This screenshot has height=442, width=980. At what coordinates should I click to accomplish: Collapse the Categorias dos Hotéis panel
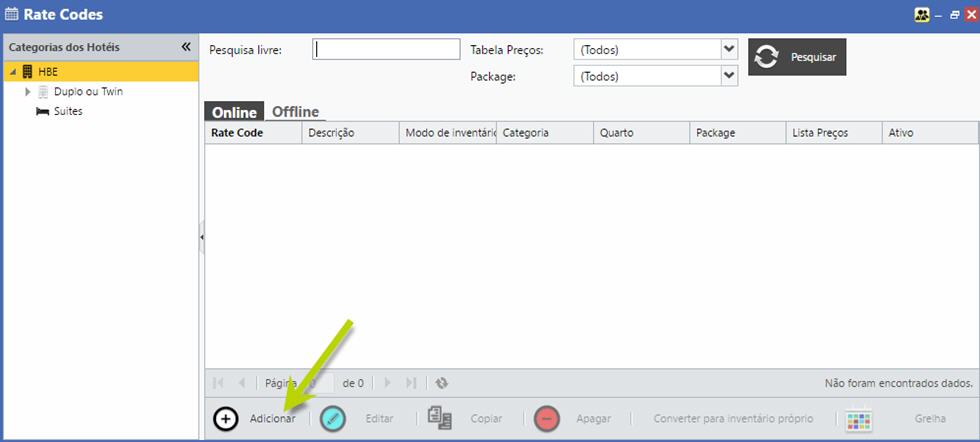[186, 47]
